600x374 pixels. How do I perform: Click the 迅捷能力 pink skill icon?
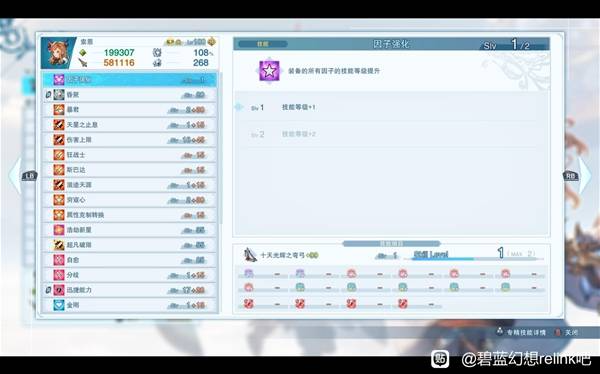pos(59,290)
